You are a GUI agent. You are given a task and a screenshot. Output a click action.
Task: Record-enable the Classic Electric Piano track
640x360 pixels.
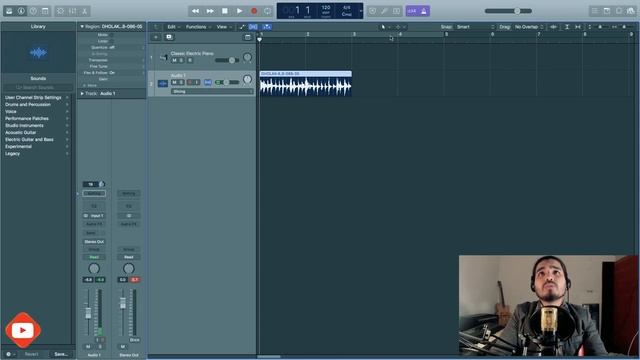(x=190, y=60)
